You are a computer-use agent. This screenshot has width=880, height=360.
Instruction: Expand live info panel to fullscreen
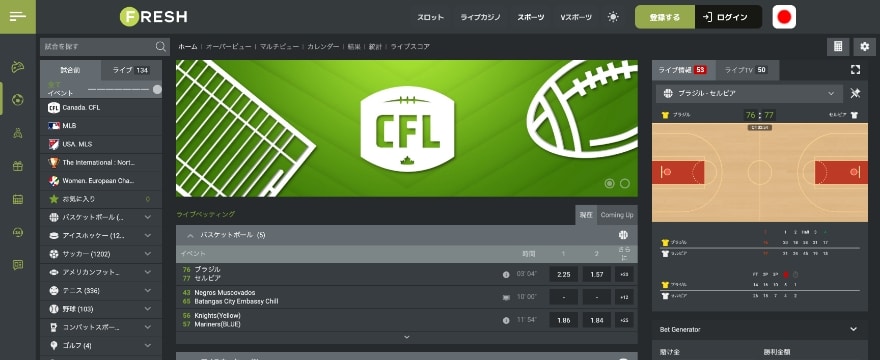coord(855,70)
